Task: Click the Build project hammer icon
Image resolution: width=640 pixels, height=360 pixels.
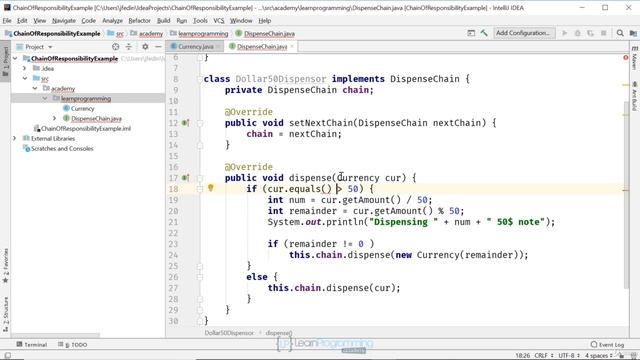Action: click(484, 33)
